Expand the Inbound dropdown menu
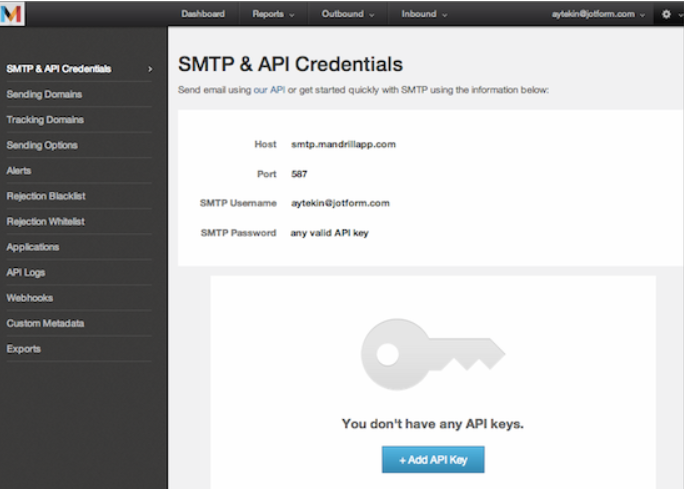Viewport: 684px width, 491px height. (424, 14)
